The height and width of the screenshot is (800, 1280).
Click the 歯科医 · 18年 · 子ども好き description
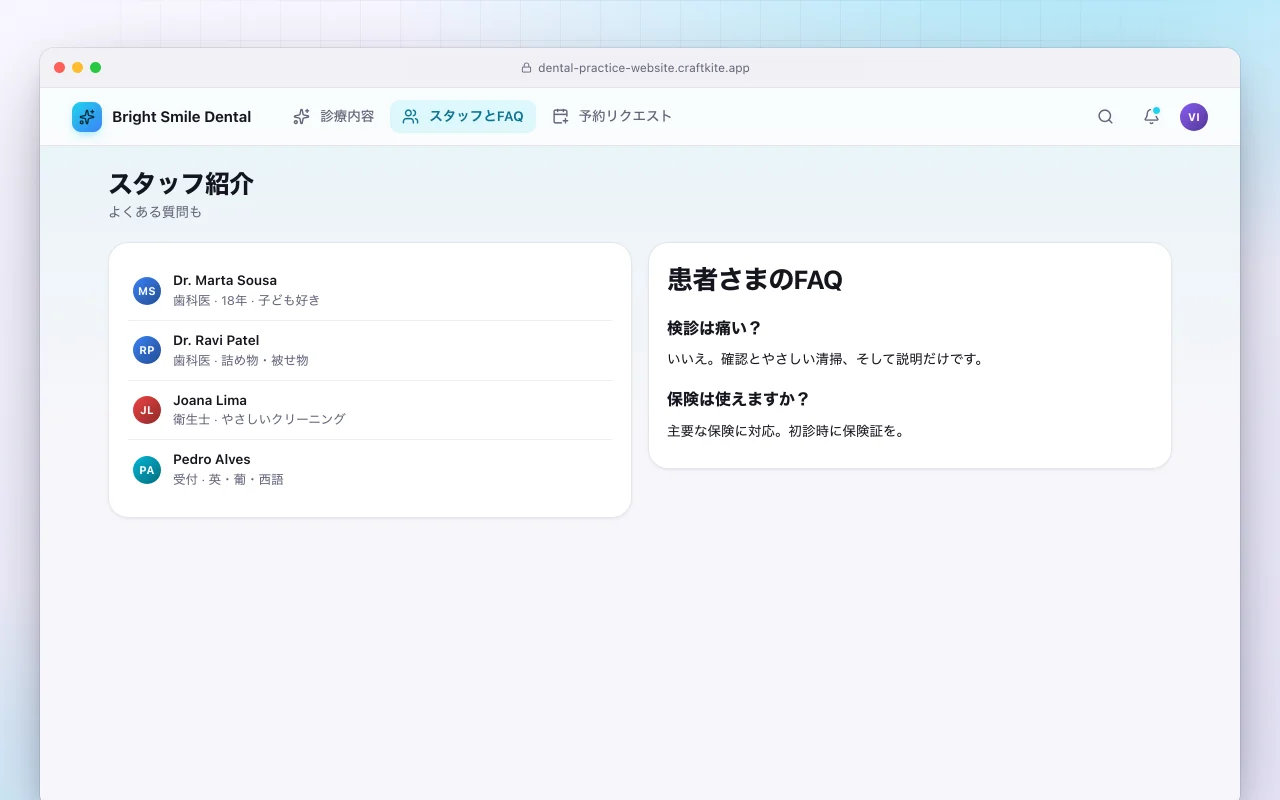click(247, 300)
